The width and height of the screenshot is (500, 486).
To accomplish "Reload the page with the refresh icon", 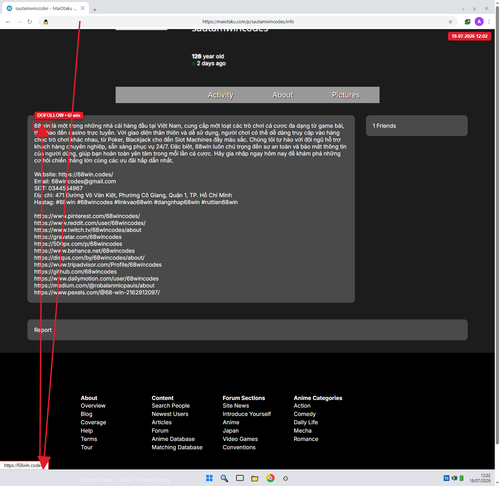I will pyautogui.click(x=30, y=22).
